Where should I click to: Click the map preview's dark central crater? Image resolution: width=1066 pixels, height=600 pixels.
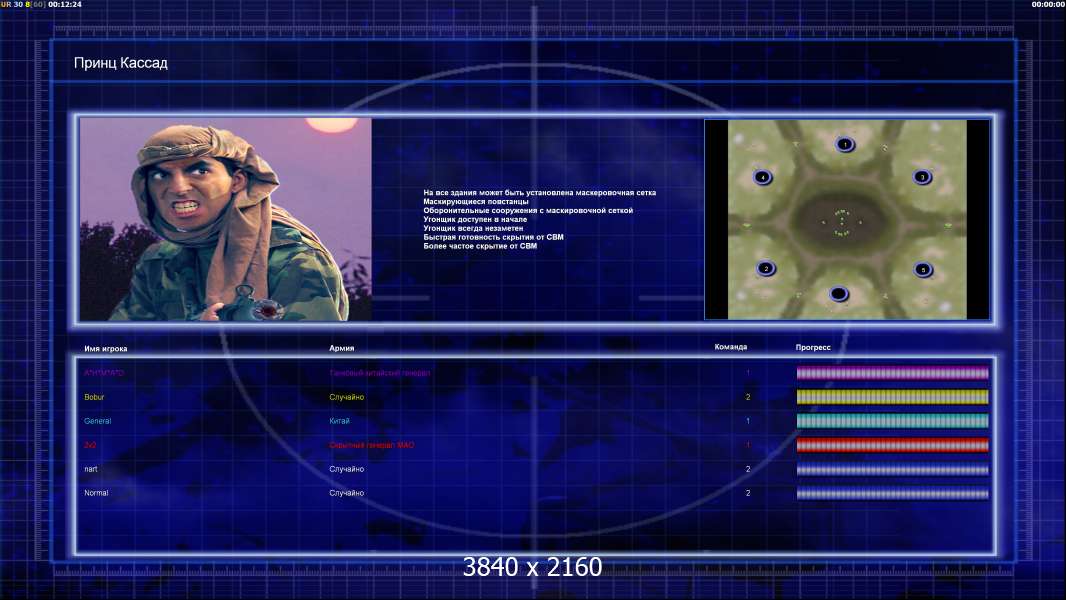tap(841, 223)
